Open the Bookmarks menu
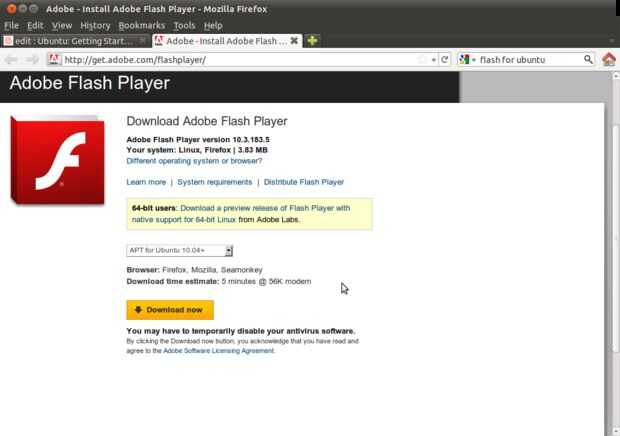 [x=142, y=26]
